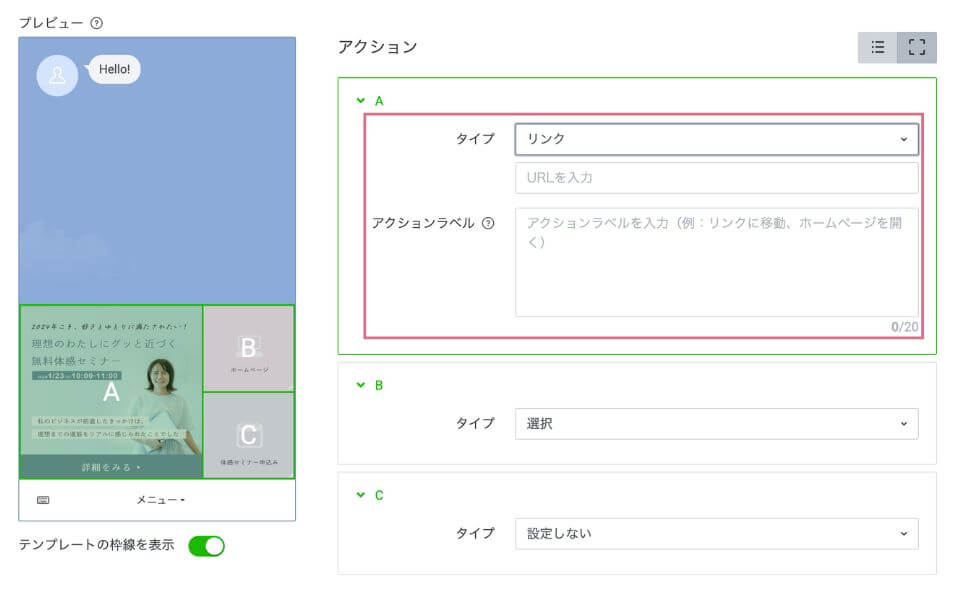Click the keyboard icon in preview menu bar

pyautogui.click(x=43, y=500)
